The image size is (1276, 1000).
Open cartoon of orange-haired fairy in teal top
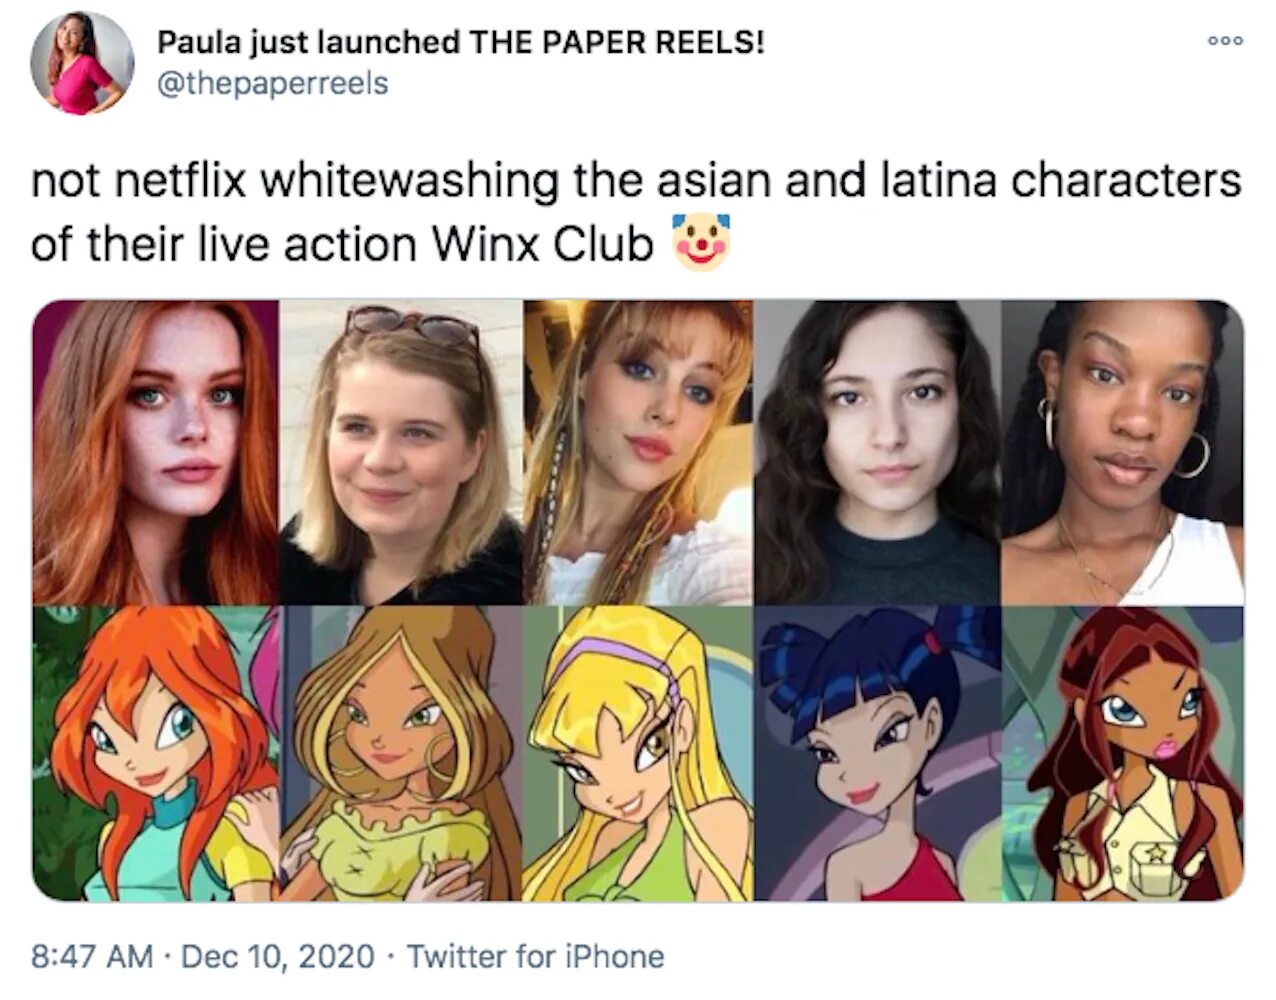(x=155, y=753)
